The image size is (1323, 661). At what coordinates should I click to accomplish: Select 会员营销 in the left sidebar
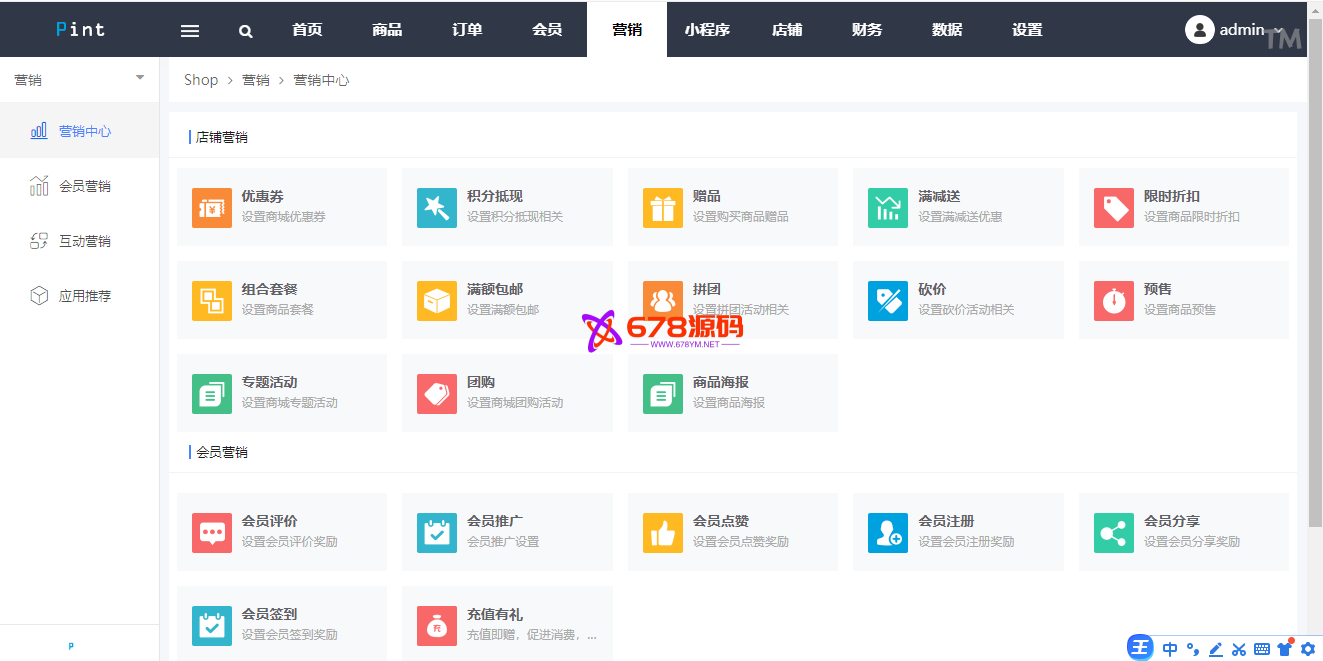(x=84, y=186)
